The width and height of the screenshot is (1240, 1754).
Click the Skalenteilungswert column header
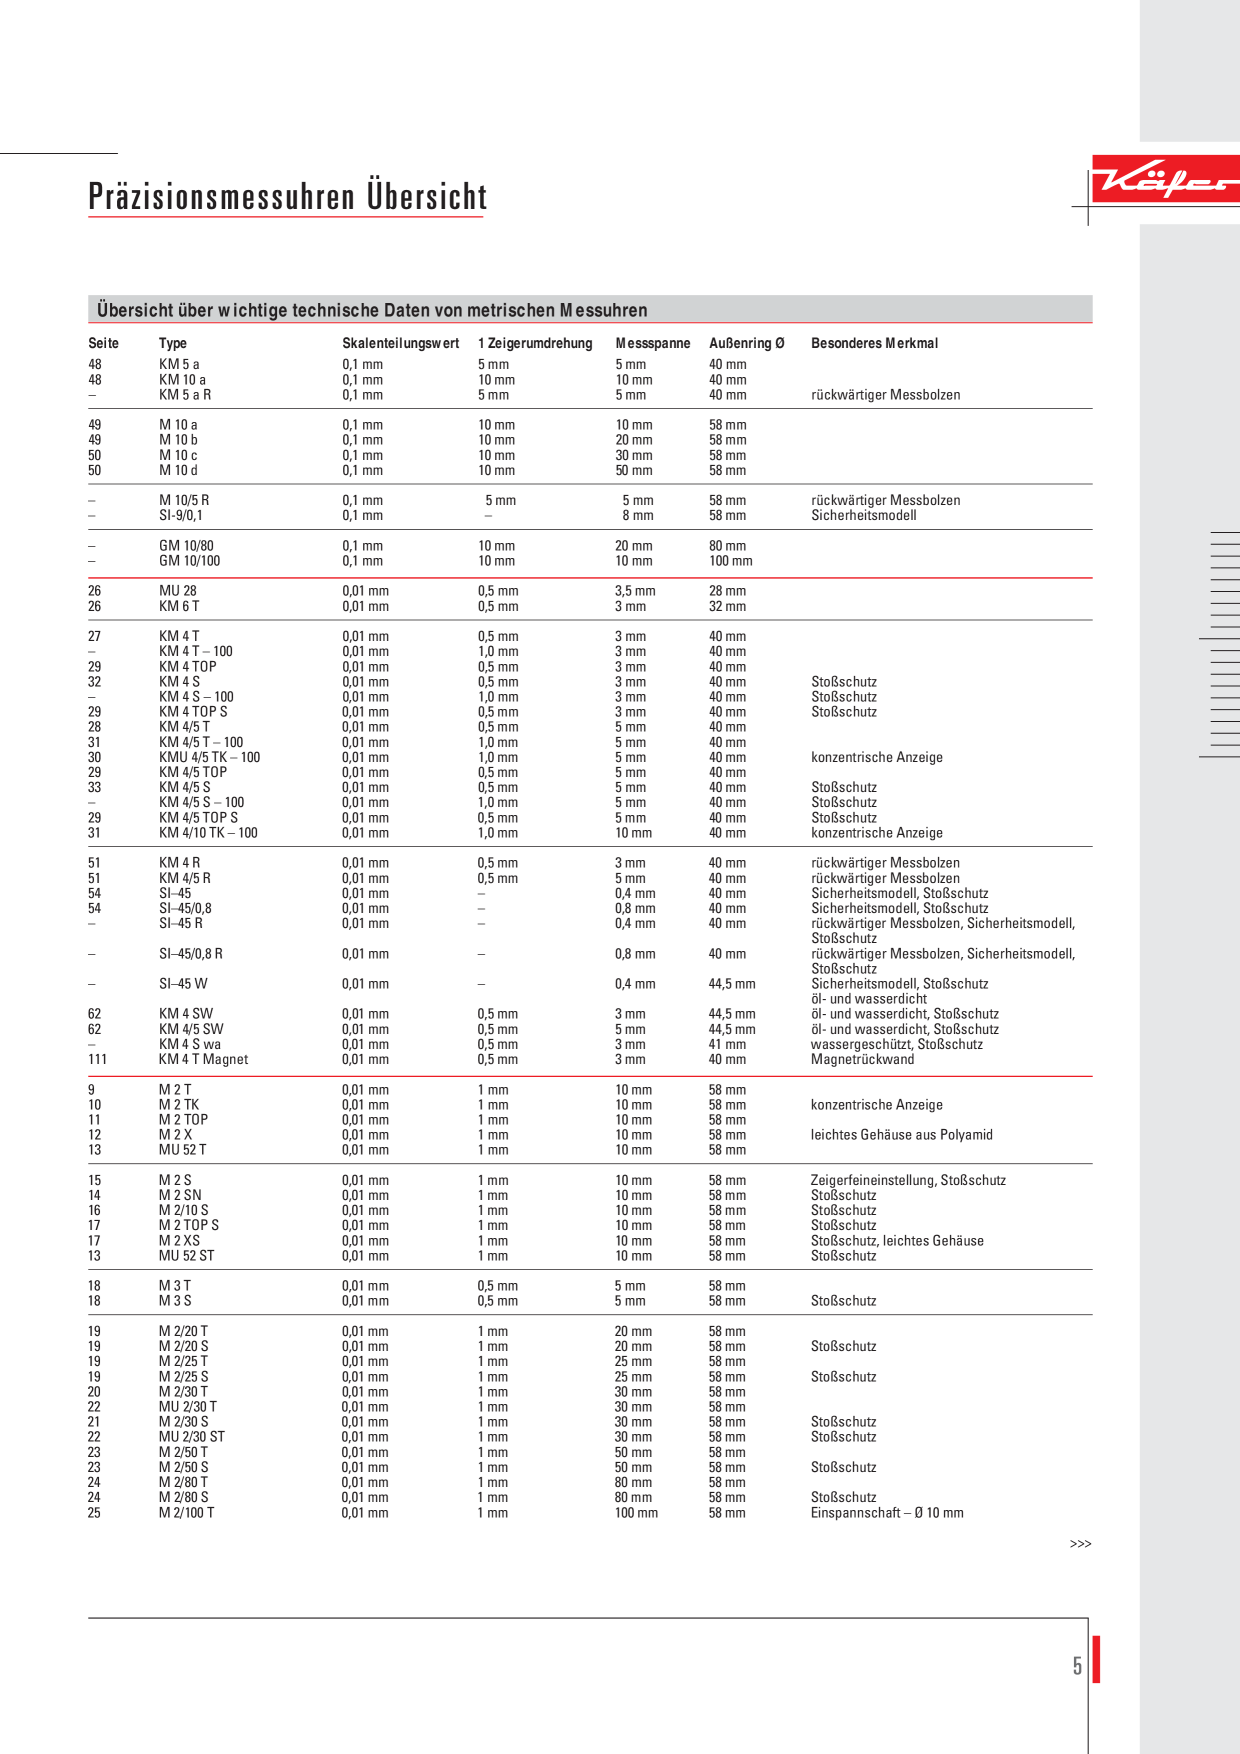click(400, 343)
